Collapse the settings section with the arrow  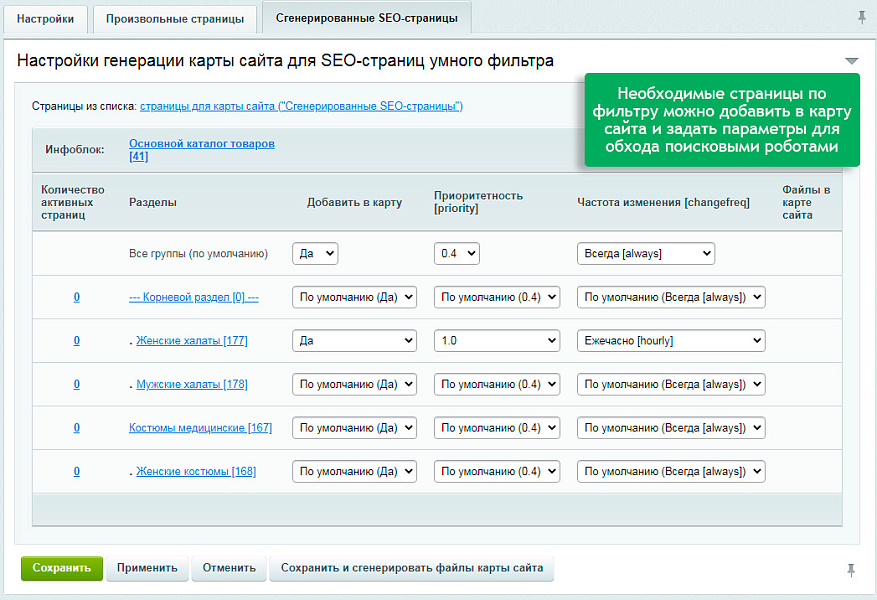point(851,60)
